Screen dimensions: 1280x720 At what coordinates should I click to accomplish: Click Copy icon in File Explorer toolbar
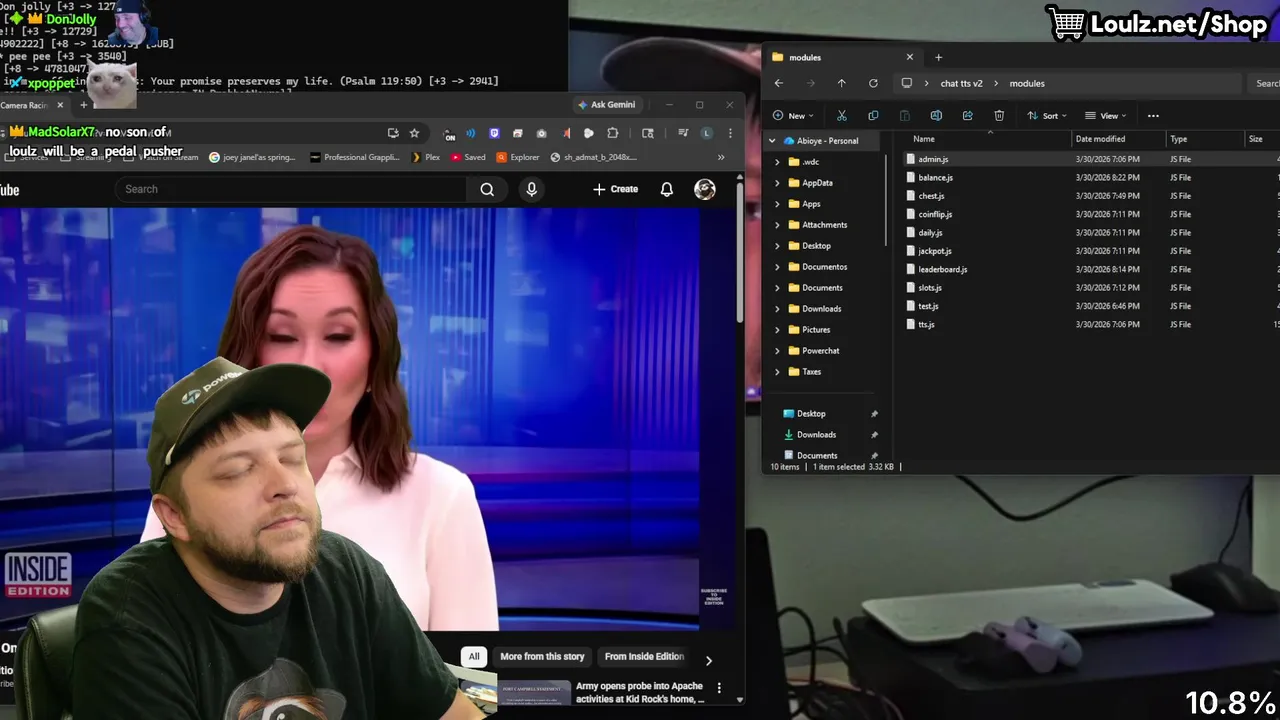(x=873, y=116)
